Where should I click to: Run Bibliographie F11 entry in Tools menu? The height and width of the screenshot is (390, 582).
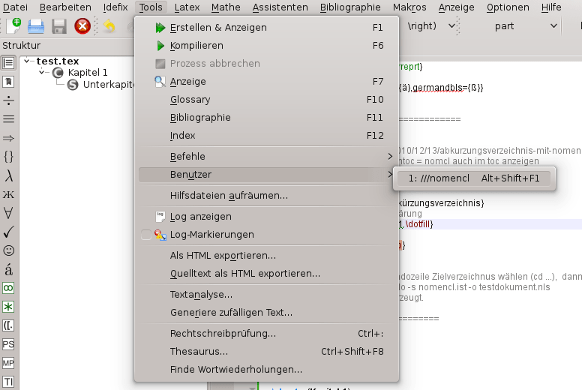pos(266,118)
